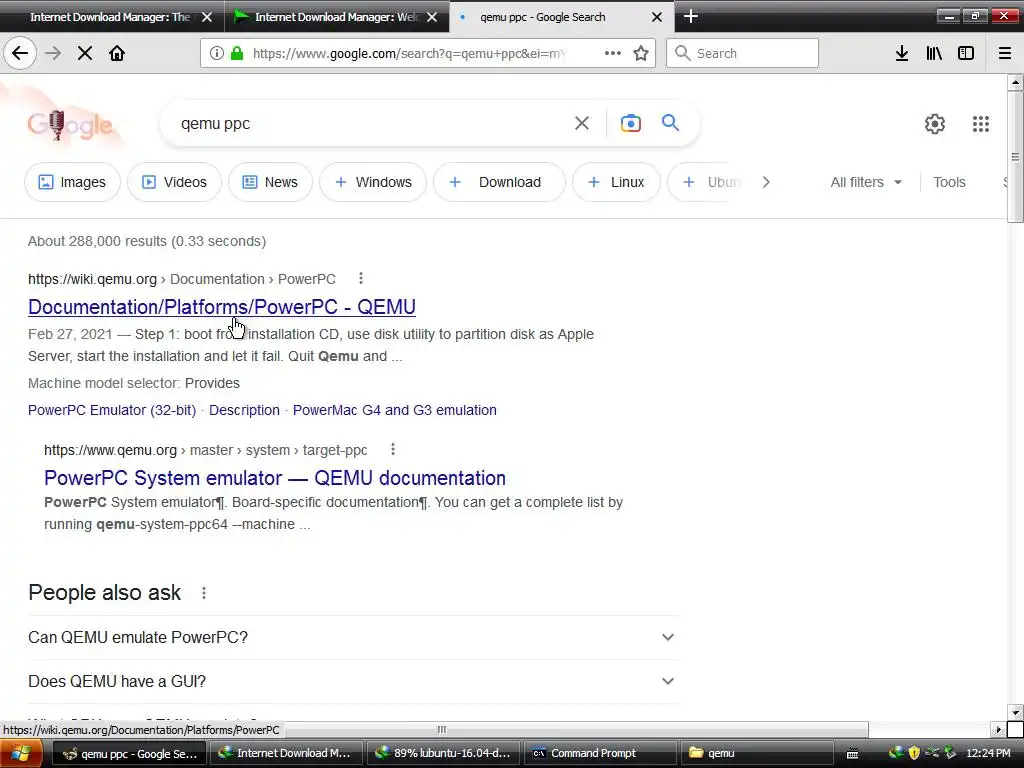This screenshot has height=768, width=1024.
Task: Add Linux to search query
Action: [616, 182]
